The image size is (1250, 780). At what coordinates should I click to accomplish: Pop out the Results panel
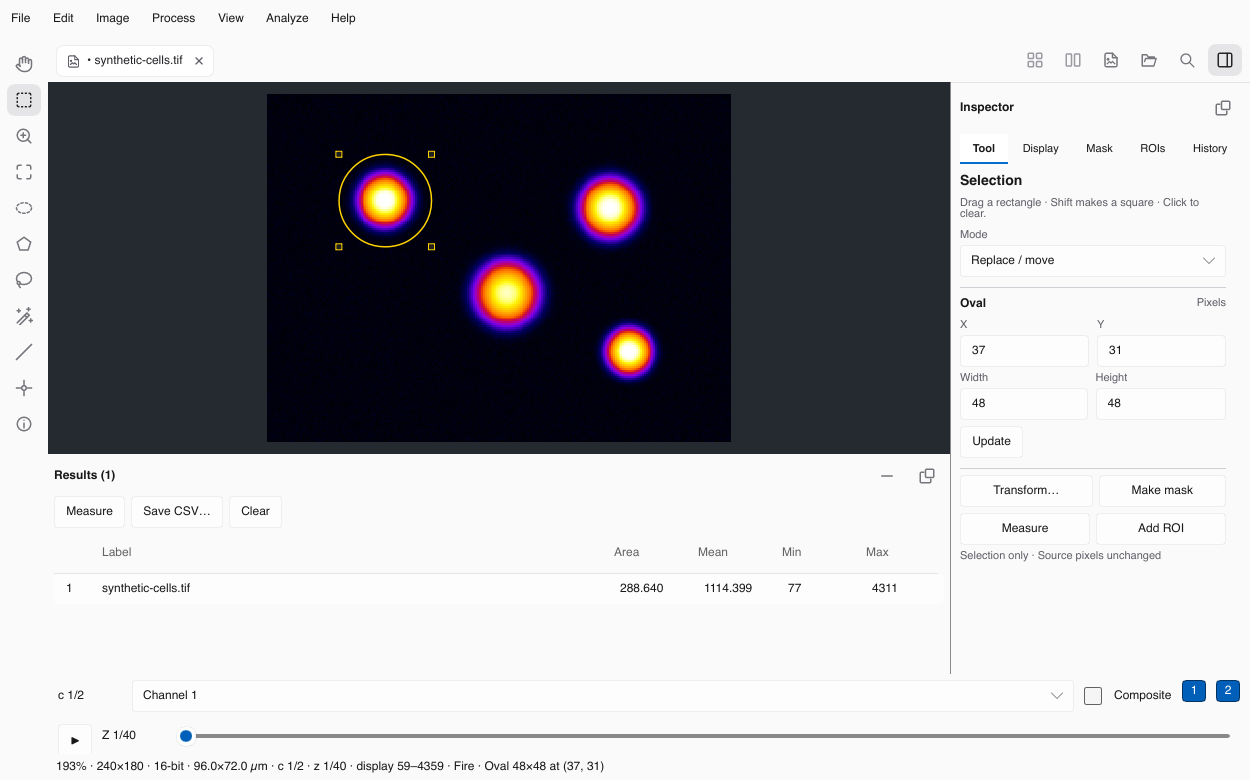click(x=927, y=476)
